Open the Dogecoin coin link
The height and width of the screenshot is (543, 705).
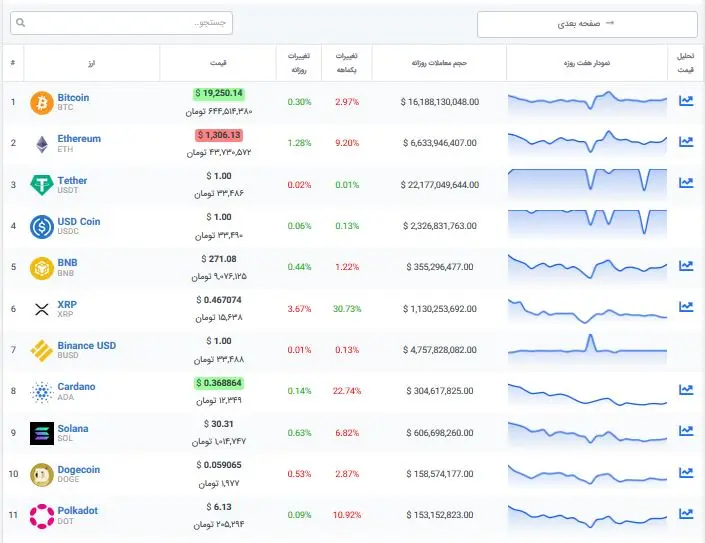[x=79, y=469]
